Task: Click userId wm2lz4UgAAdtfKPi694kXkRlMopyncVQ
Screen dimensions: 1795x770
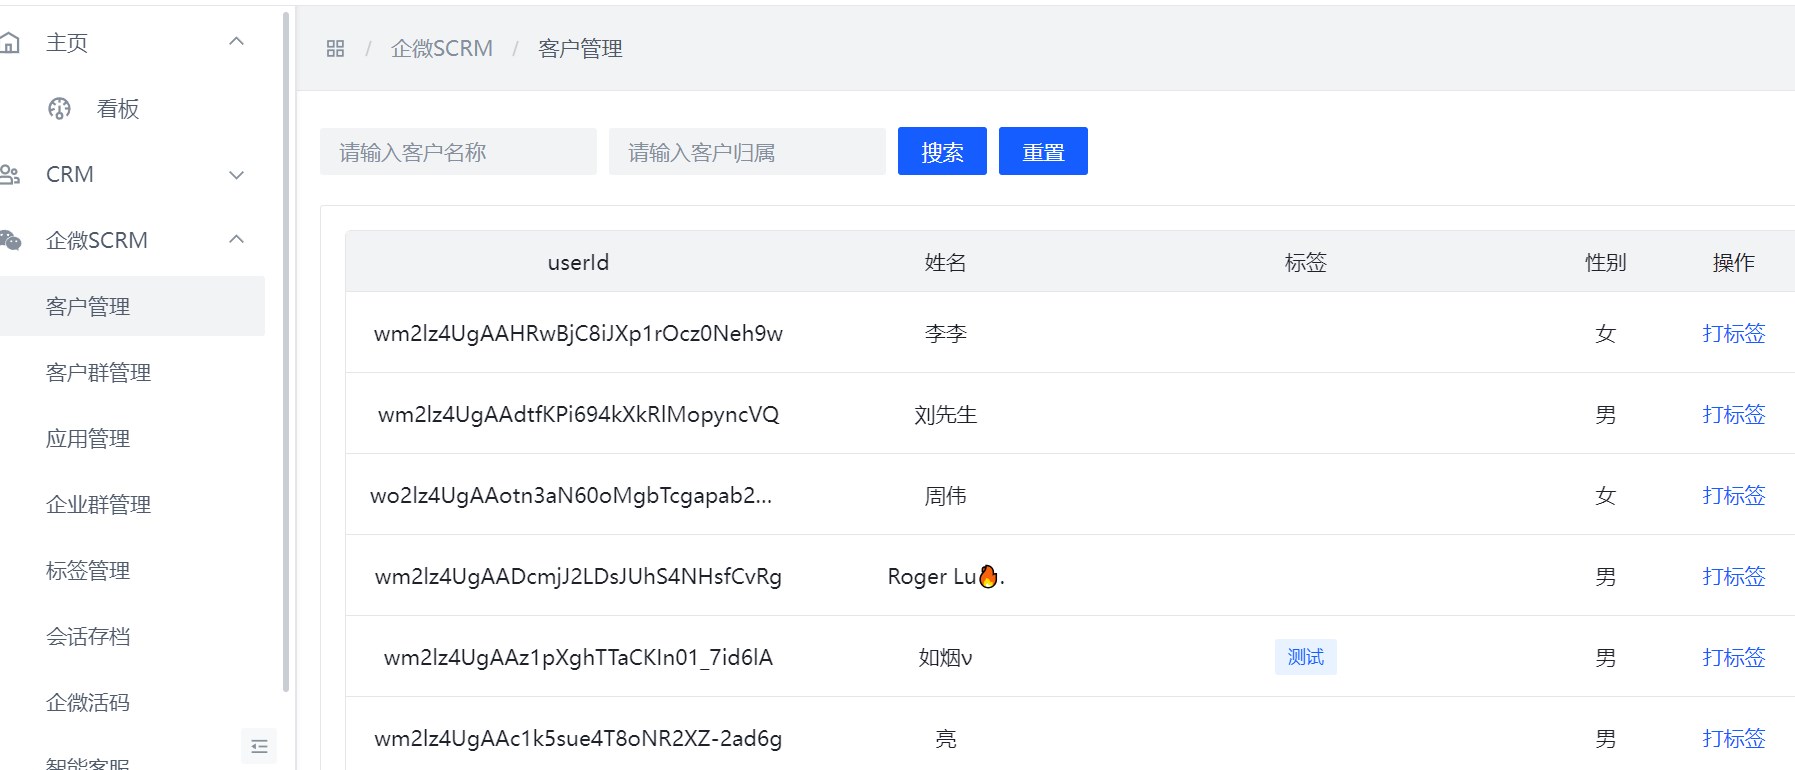Action: (x=578, y=415)
